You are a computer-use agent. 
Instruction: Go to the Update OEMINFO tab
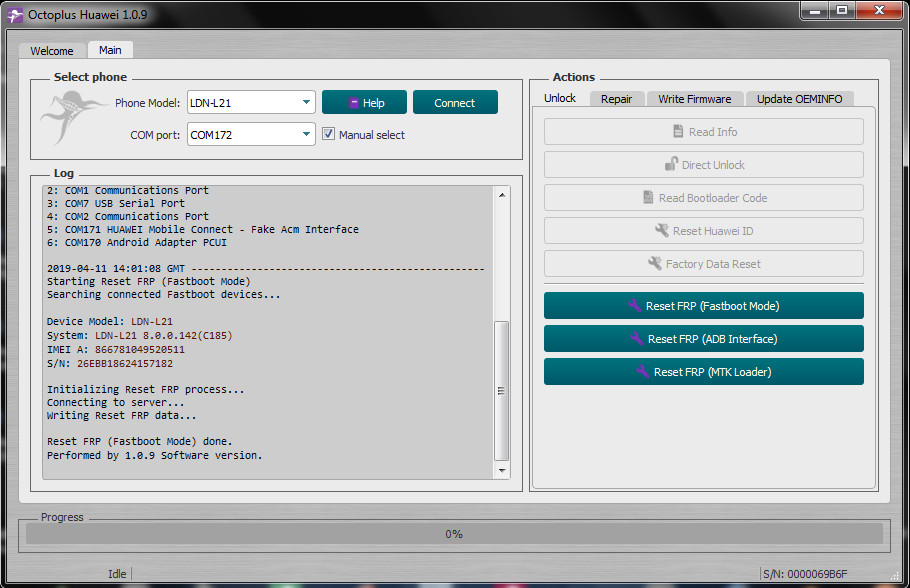(x=799, y=99)
